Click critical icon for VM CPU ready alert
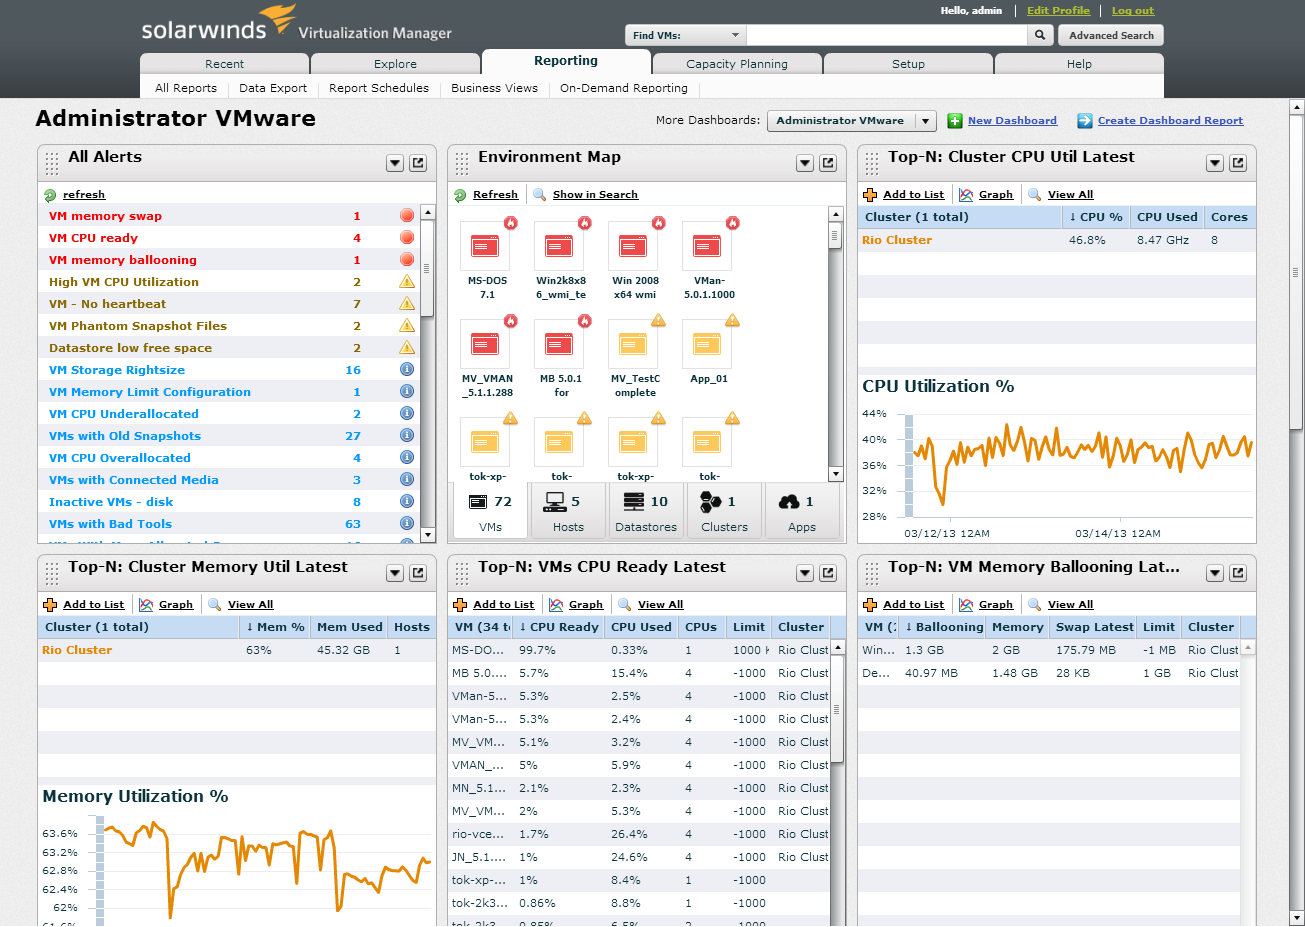Image resolution: width=1305 pixels, height=927 pixels. (x=407, y=238)
